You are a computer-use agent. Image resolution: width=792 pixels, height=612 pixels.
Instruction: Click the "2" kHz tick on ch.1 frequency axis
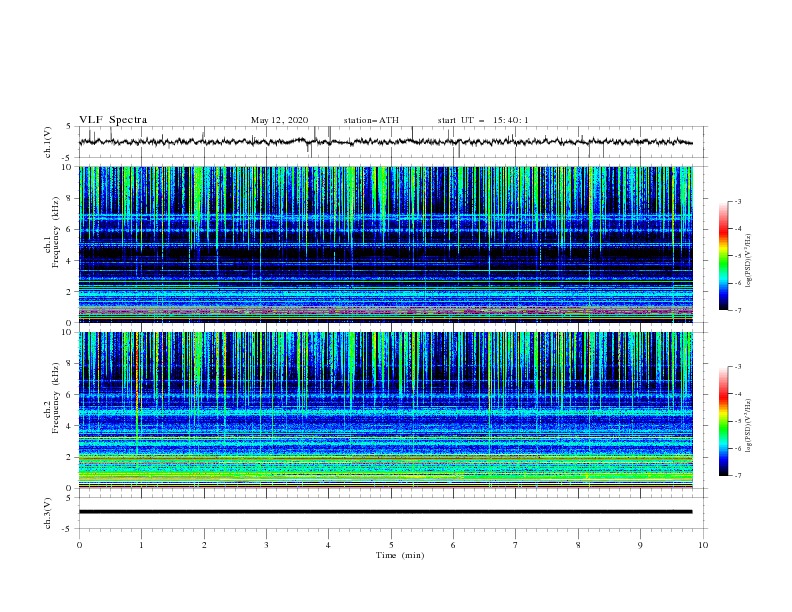pyautogui.click(x=71, y=292)
